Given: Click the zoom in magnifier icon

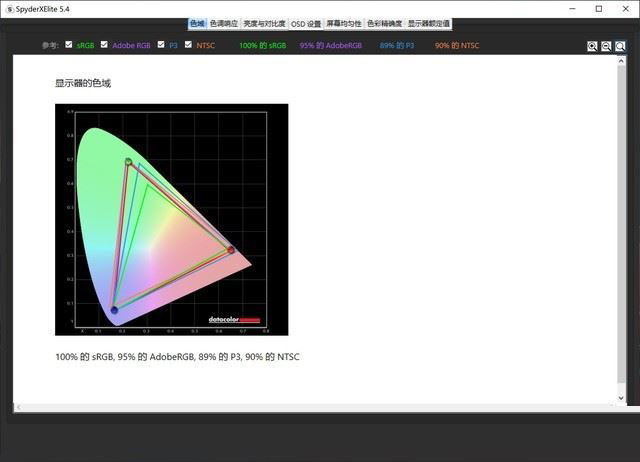Looking at the screenshot, I should tap(592, 46).
